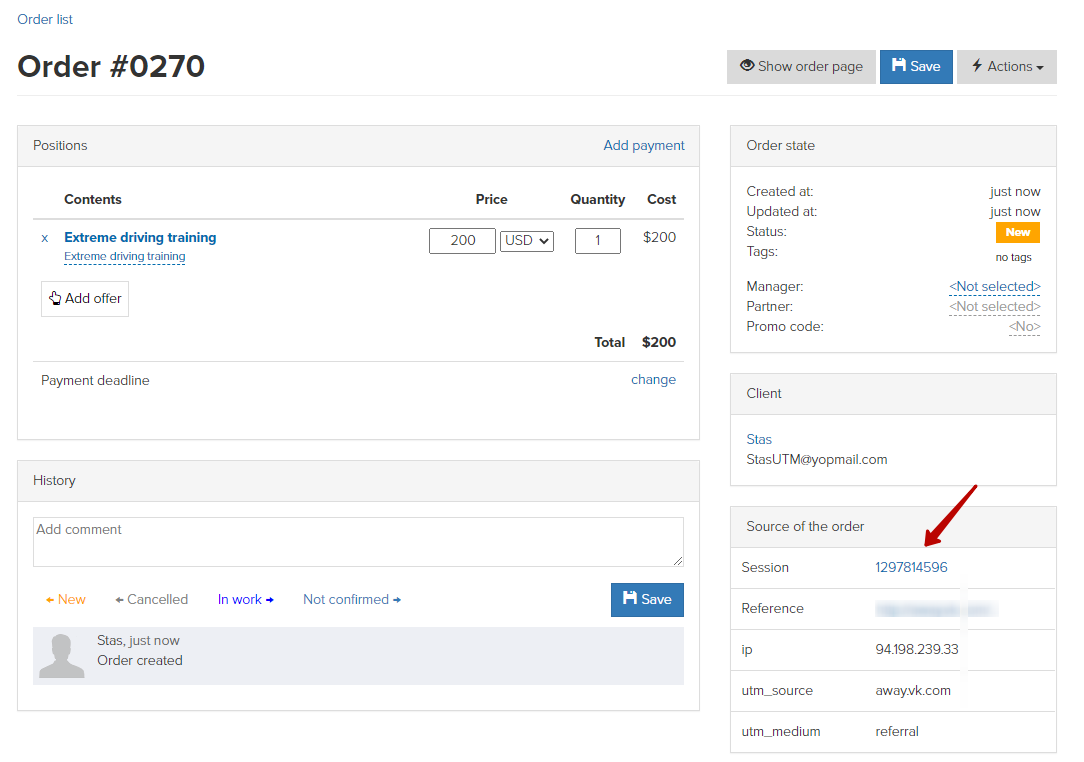Choose Partner Not selected option
The height and width of the screenshot is (762, 1084).
(994, 307)
